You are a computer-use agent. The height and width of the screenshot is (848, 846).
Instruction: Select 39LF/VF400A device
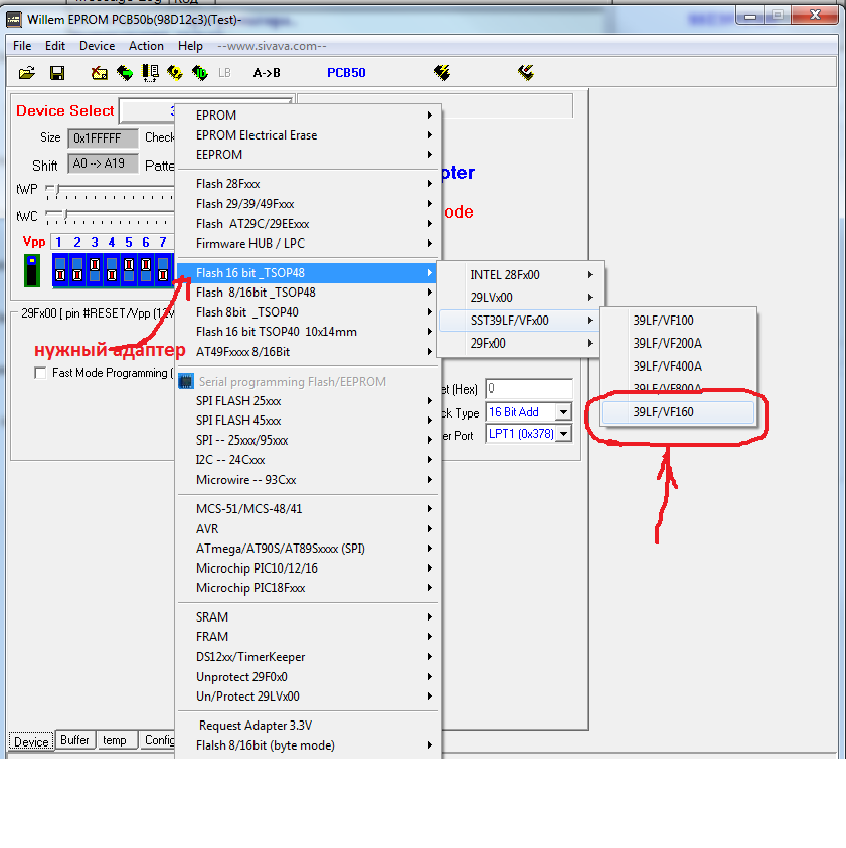pos(678,367)
